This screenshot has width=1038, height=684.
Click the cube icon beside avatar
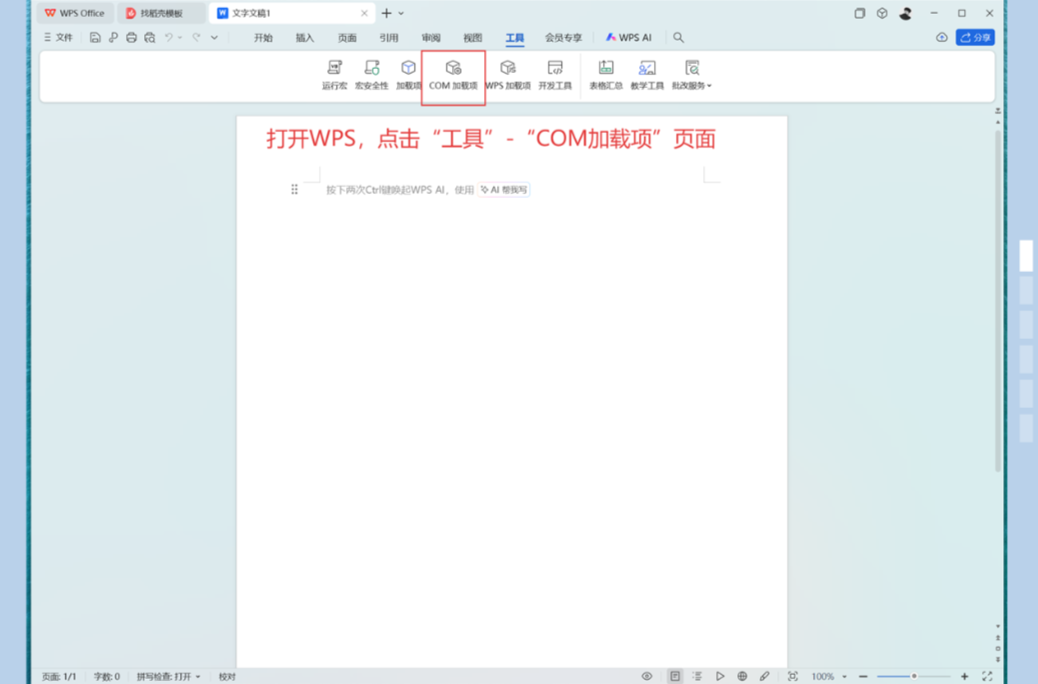[x=882, y=13]
